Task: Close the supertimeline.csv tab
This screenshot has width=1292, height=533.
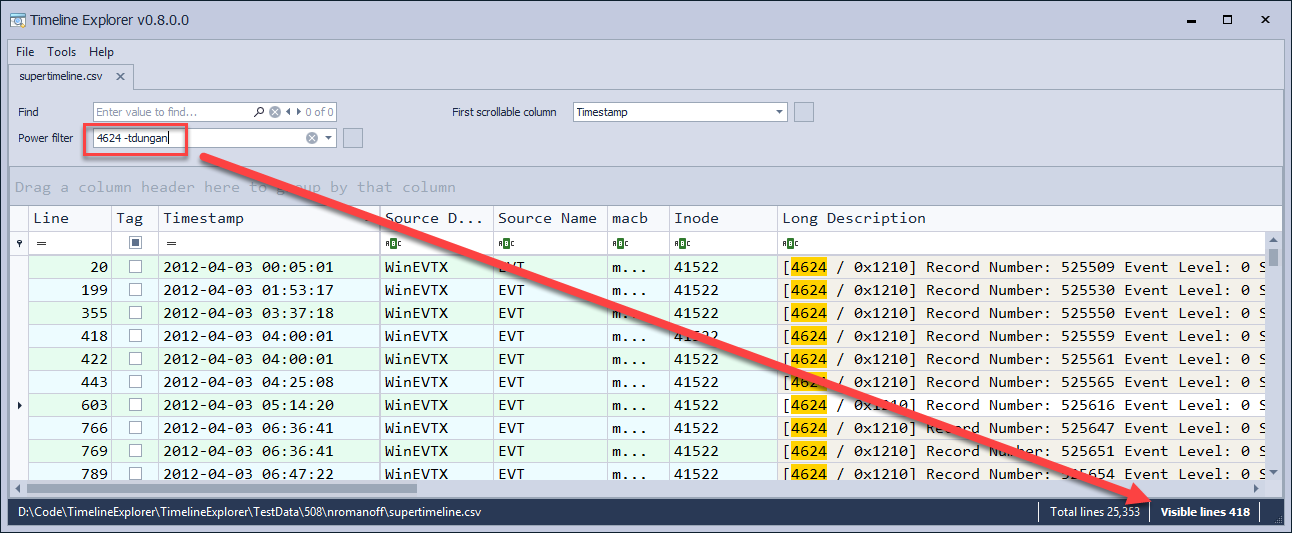Action: click(x=120, y=76)
